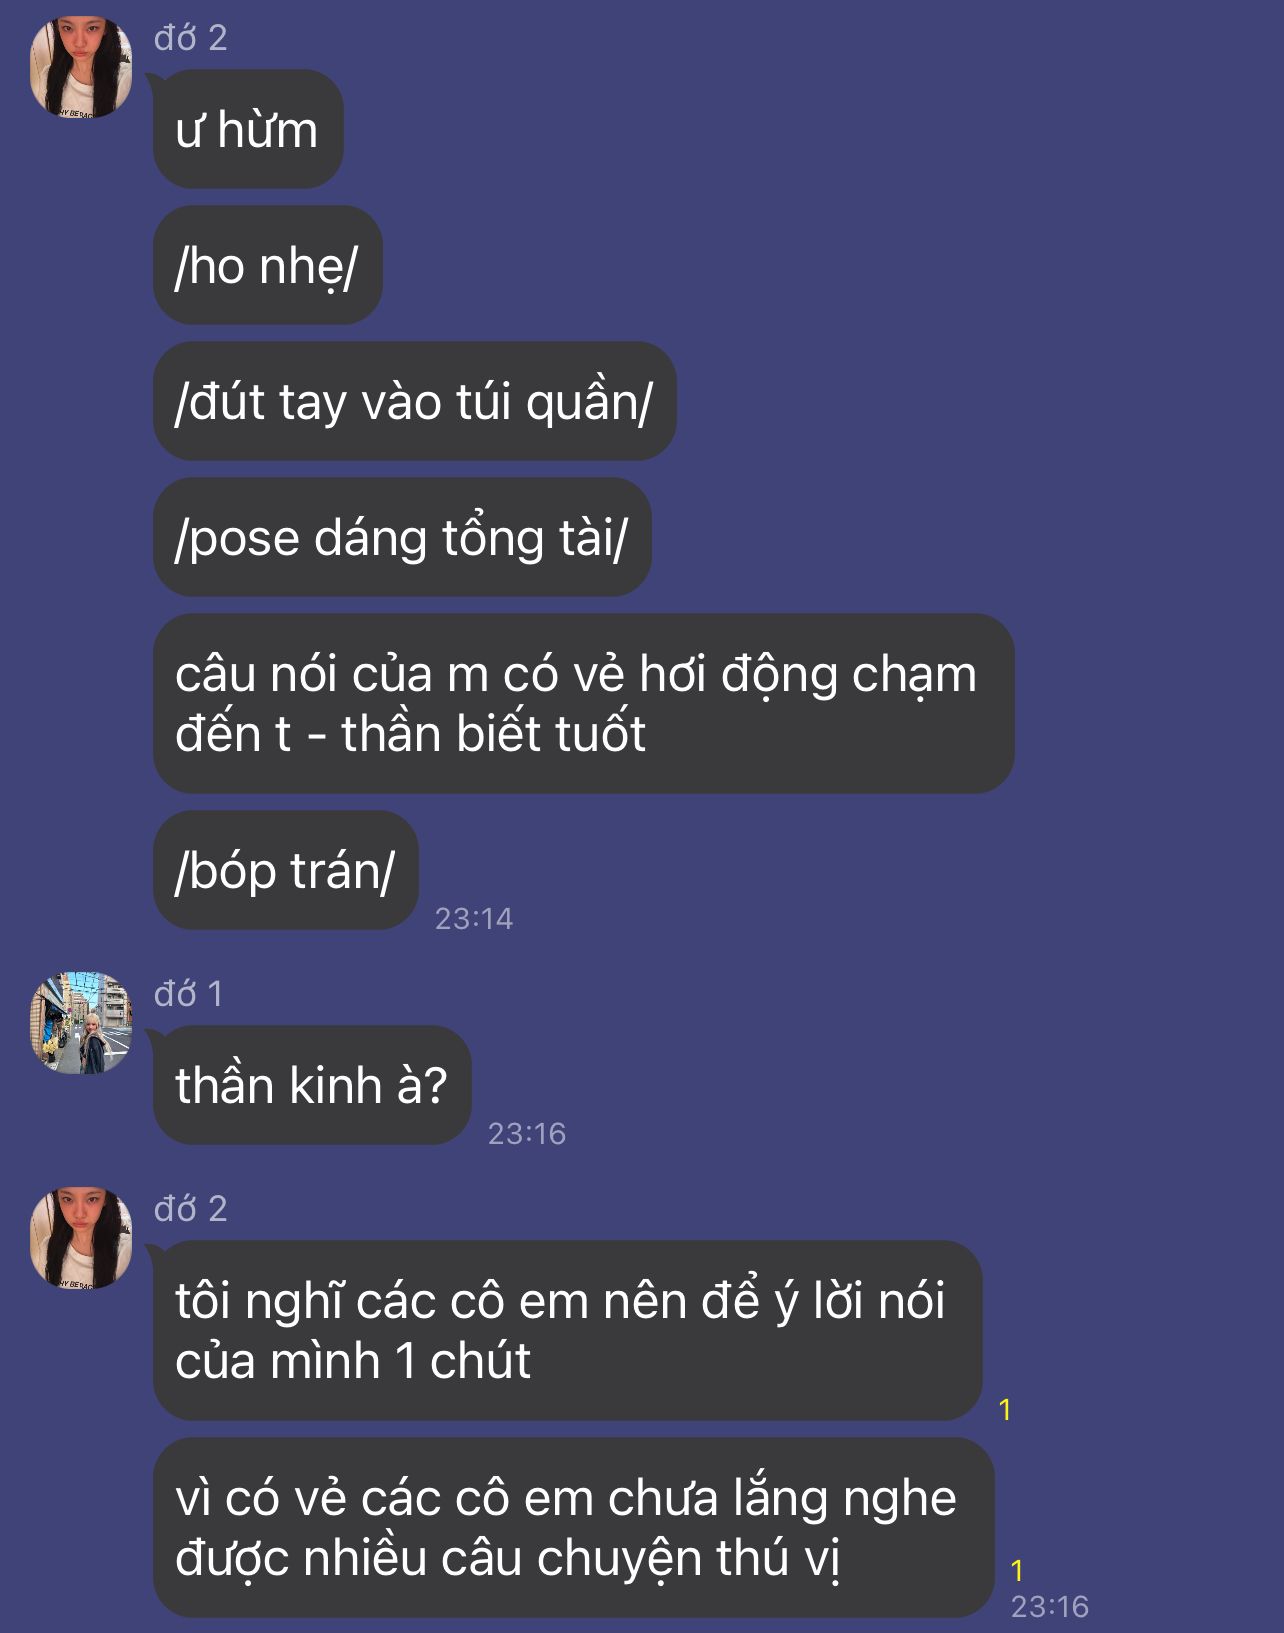Open the đớ 1 profile avatar

pos(81,1023)
